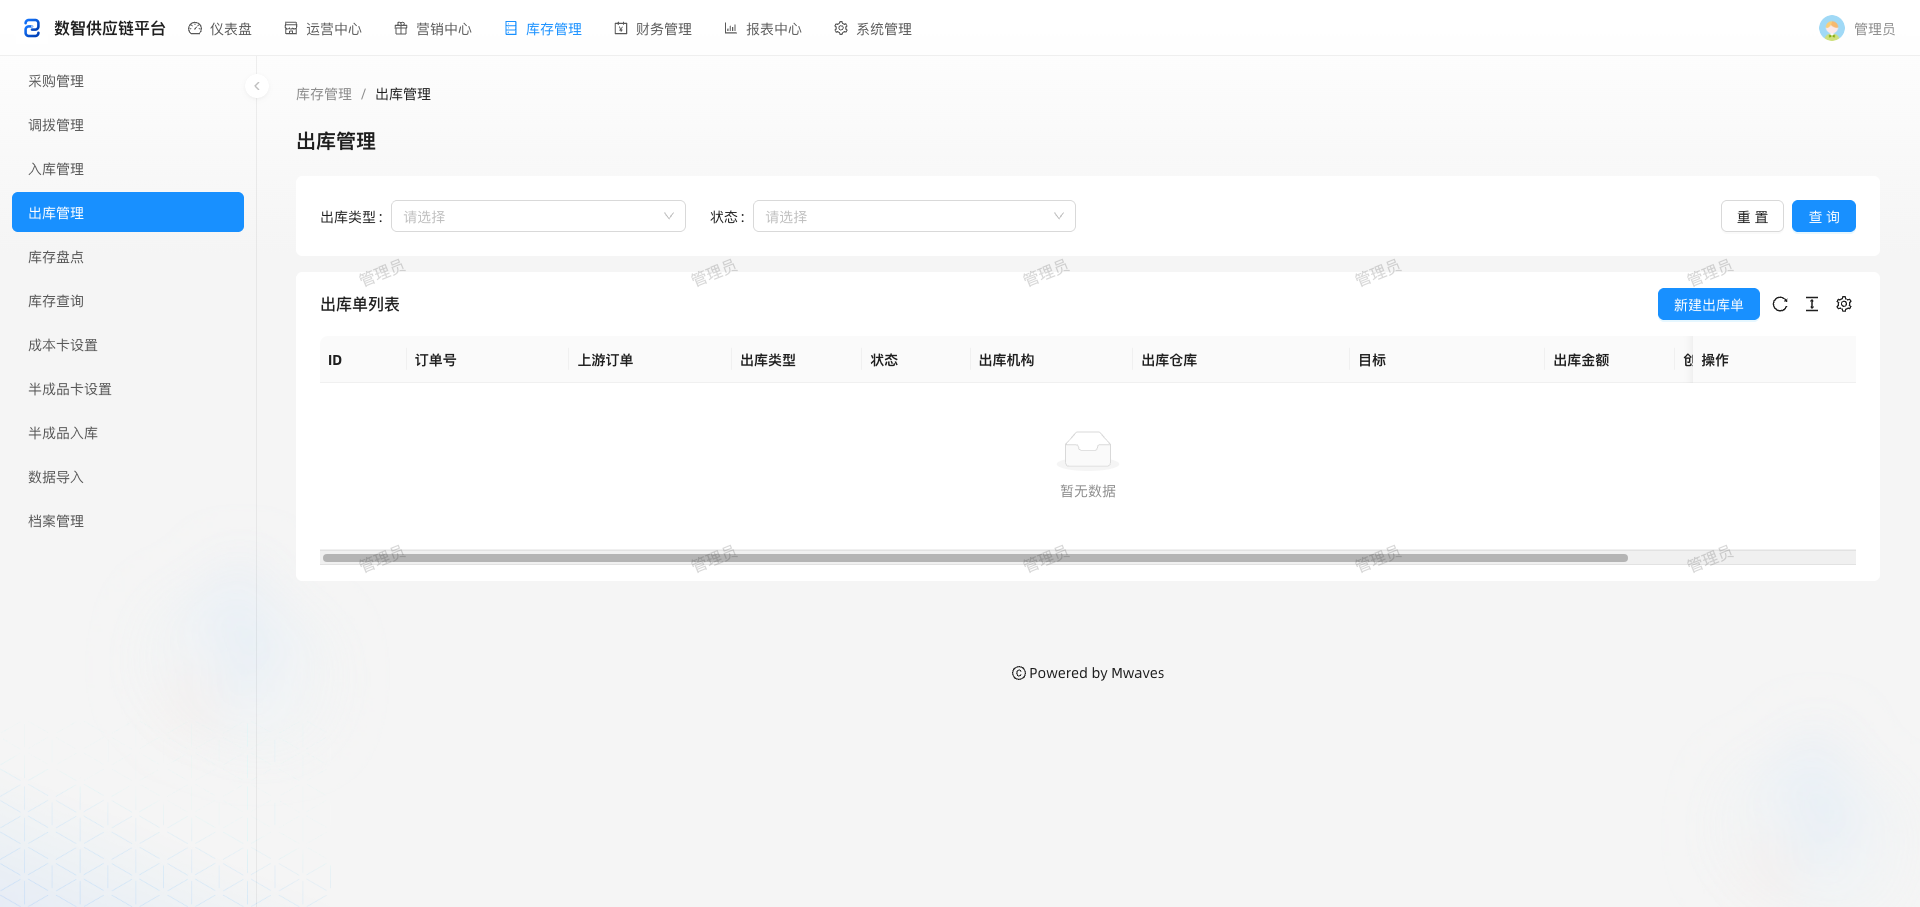Screen dimensions: 1920x907
Task: Open the 报表中心 menu
Action: point(763,29)
